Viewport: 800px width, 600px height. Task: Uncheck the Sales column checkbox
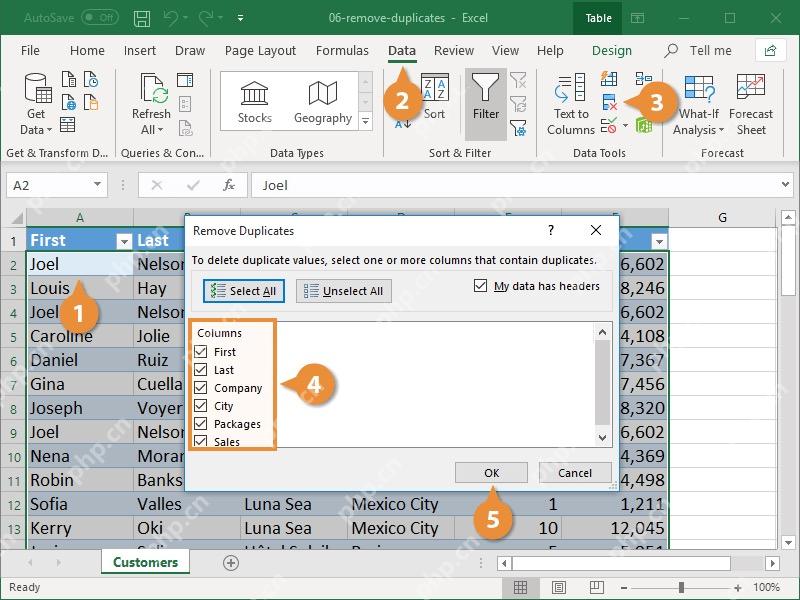click(201, 441)
